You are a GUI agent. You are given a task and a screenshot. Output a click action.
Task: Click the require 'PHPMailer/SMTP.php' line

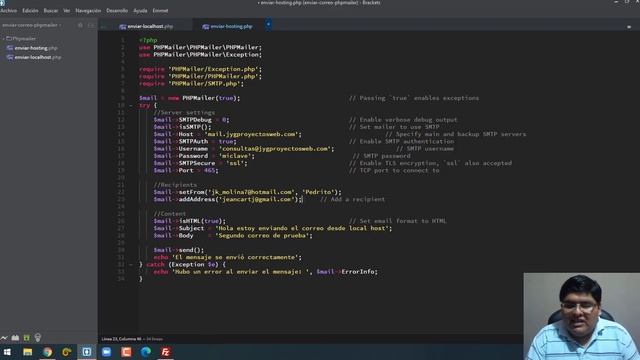coord(191,84)
